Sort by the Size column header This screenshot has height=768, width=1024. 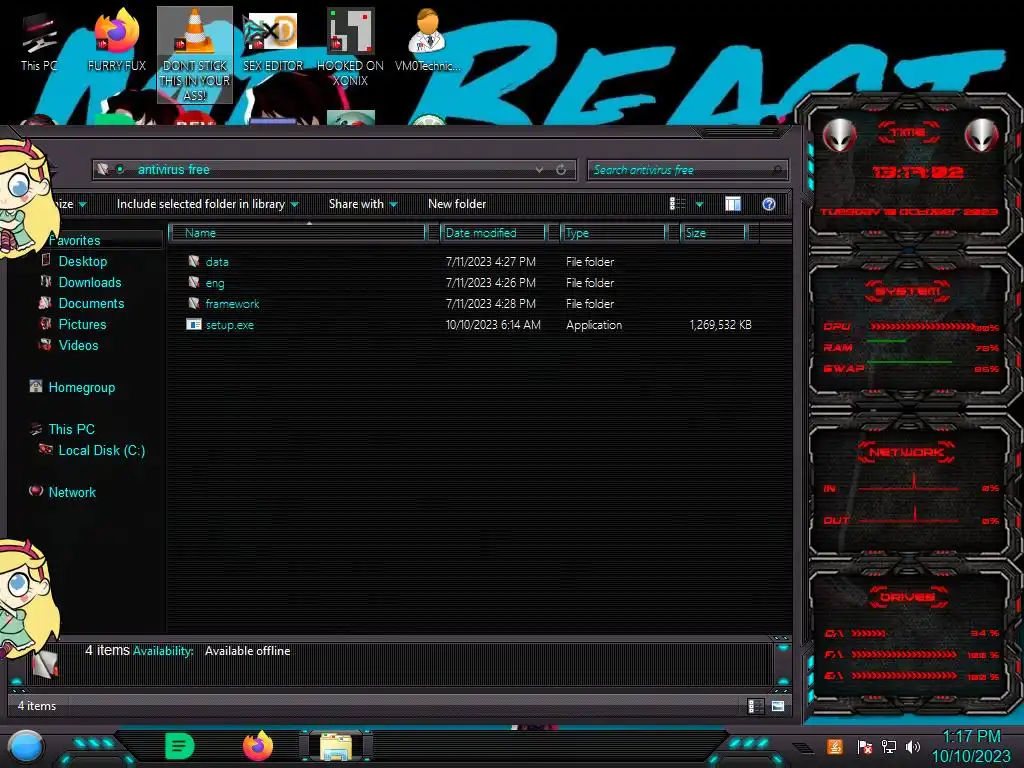(713, 232)
